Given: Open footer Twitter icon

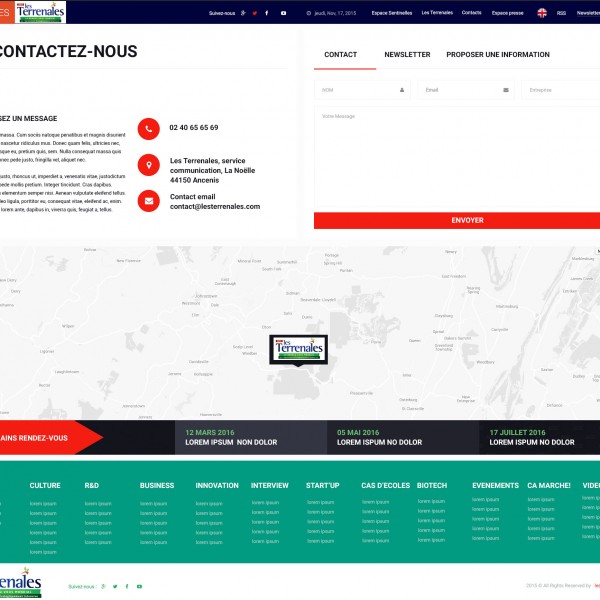Looking at the screenshot, I should click(115, 586).
